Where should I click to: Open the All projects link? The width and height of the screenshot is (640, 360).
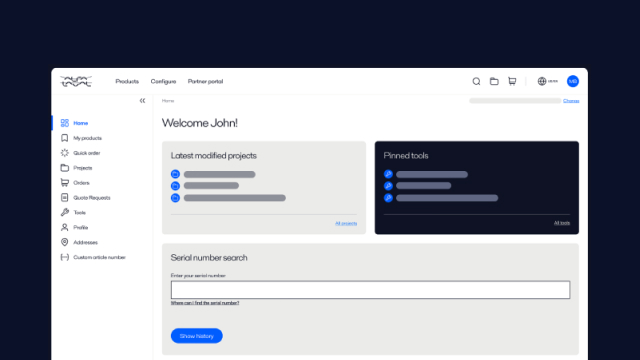pyautogui.click(x=346, y=223)
